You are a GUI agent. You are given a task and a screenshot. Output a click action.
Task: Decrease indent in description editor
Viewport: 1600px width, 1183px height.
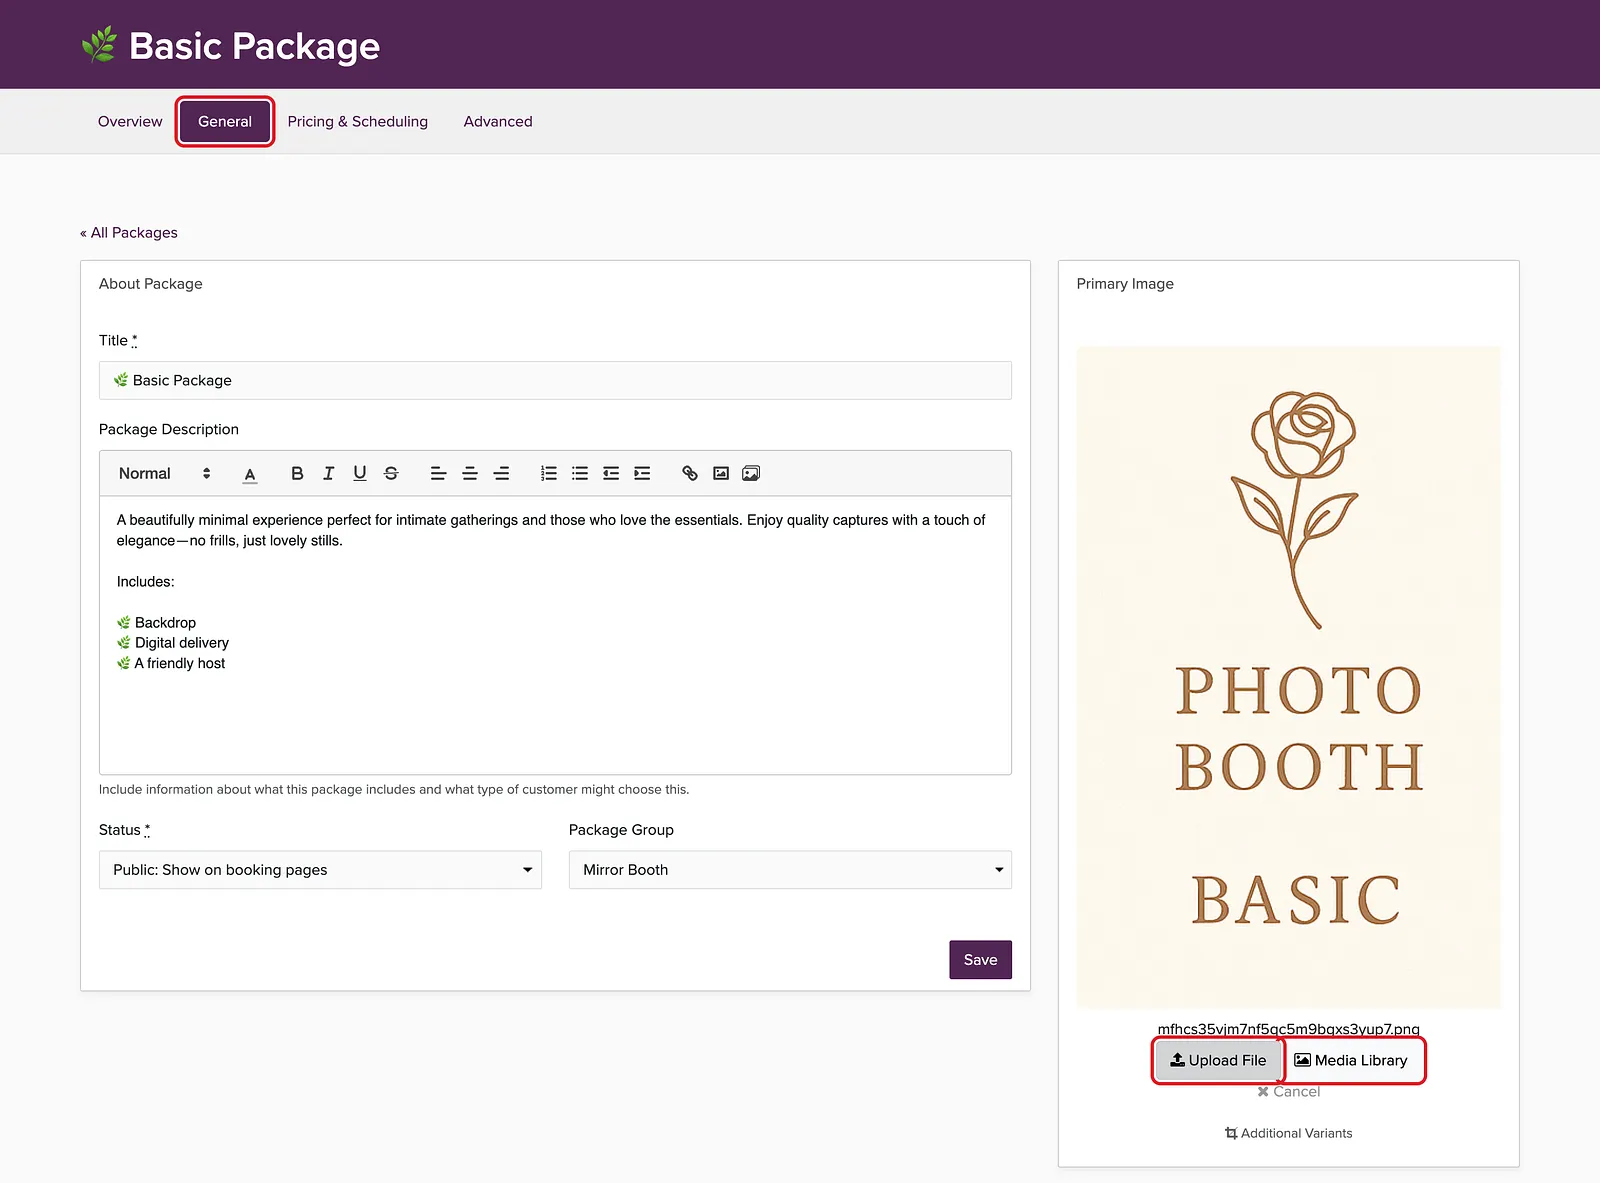[611, 473]
